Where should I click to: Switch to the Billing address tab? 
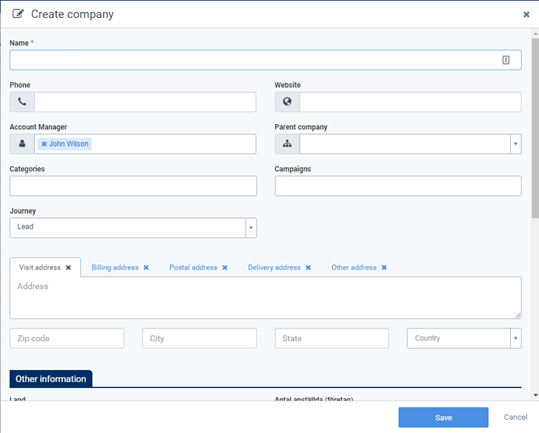click(x=115, y=267)
